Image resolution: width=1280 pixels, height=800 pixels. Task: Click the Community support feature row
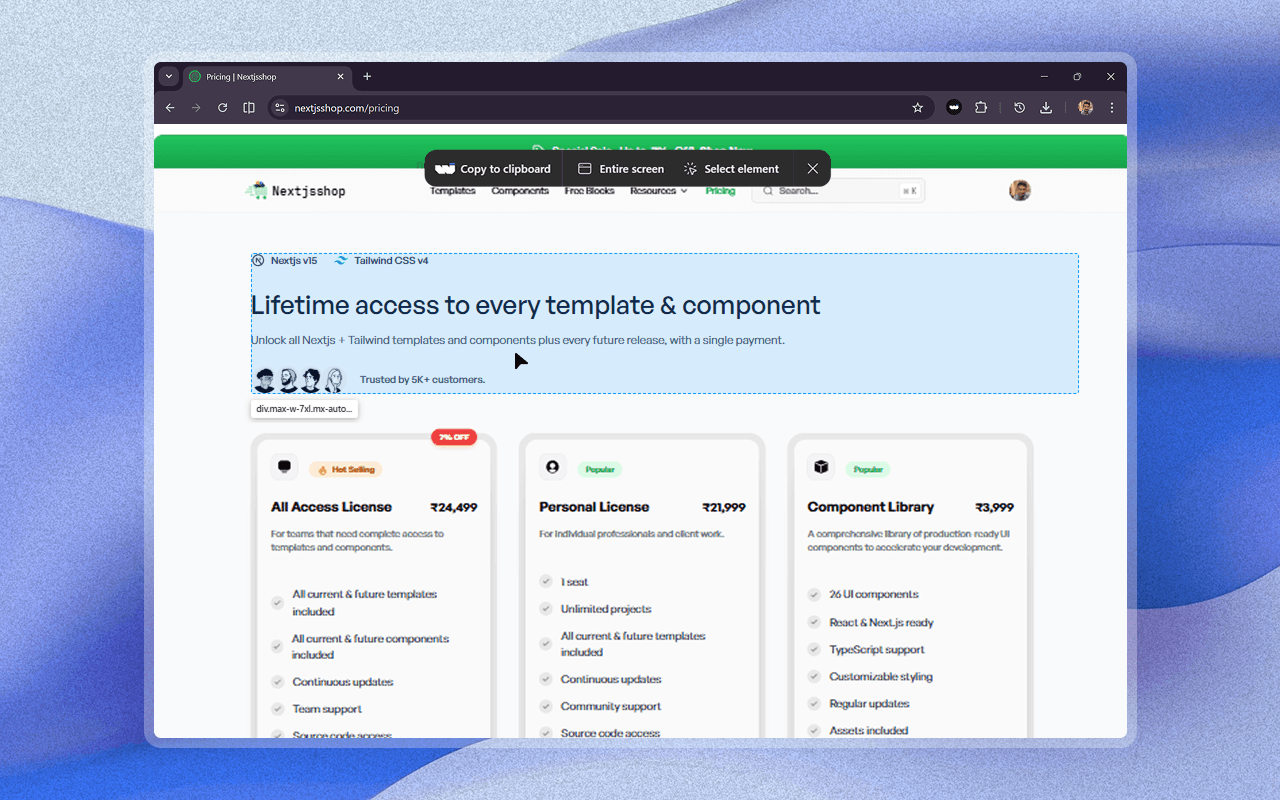click(x=600, y=706)
